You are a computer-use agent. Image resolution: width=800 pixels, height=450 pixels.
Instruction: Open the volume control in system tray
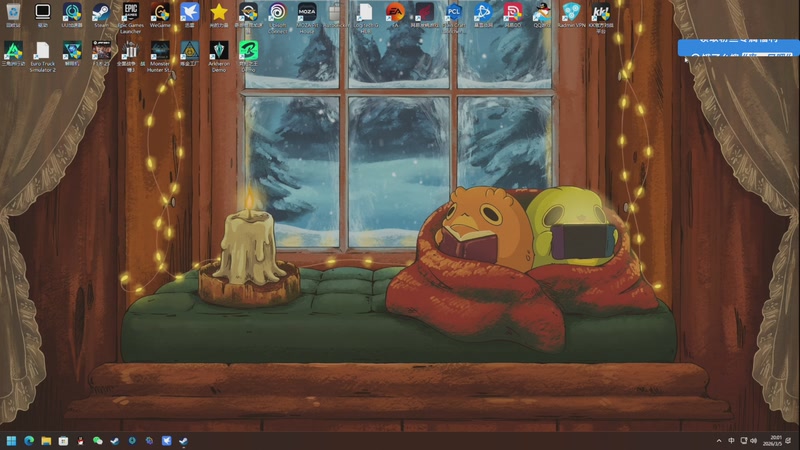tap(754, 441)
